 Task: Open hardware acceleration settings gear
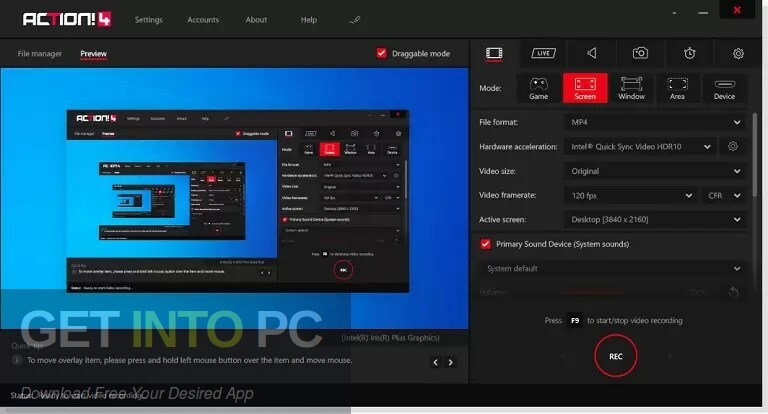coord(733,146)
